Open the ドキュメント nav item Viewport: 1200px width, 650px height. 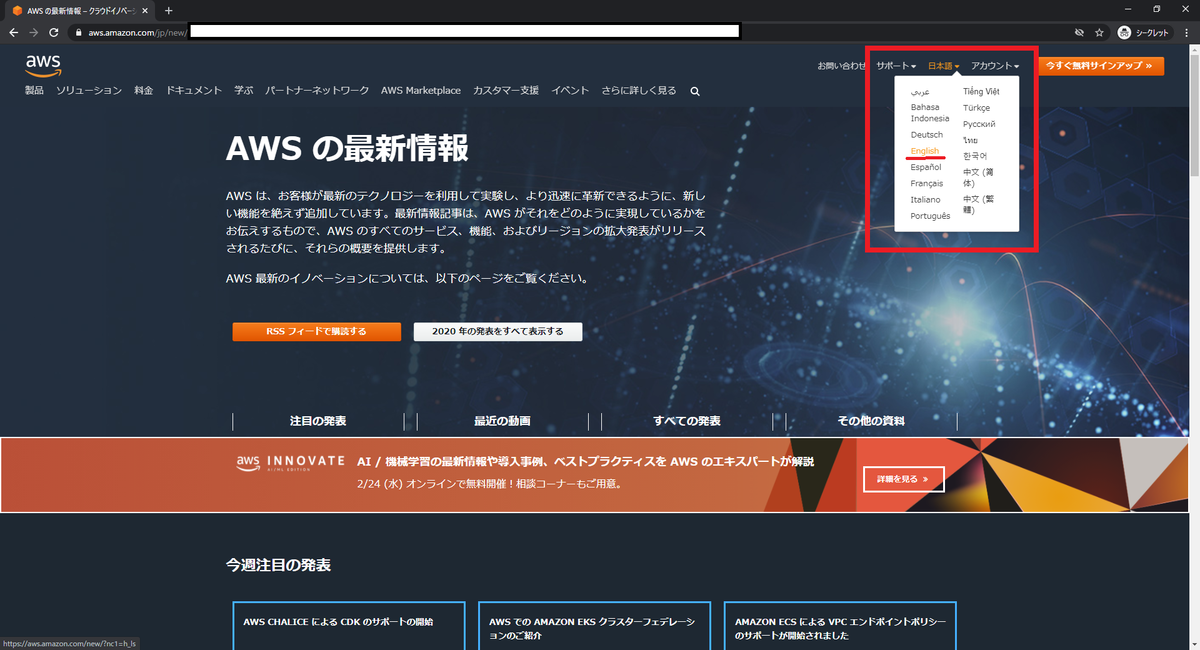pyautogui.click(x=194, y=91)
